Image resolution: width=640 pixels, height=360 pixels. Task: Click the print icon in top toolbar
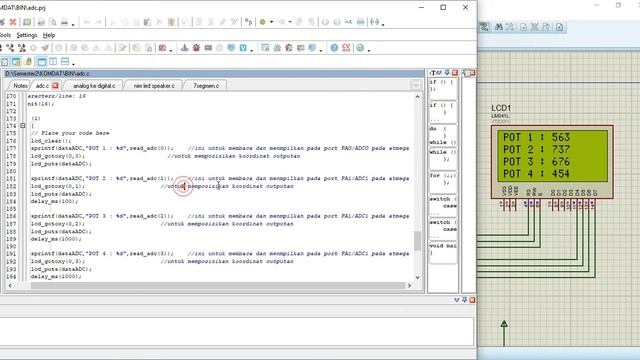64,22
